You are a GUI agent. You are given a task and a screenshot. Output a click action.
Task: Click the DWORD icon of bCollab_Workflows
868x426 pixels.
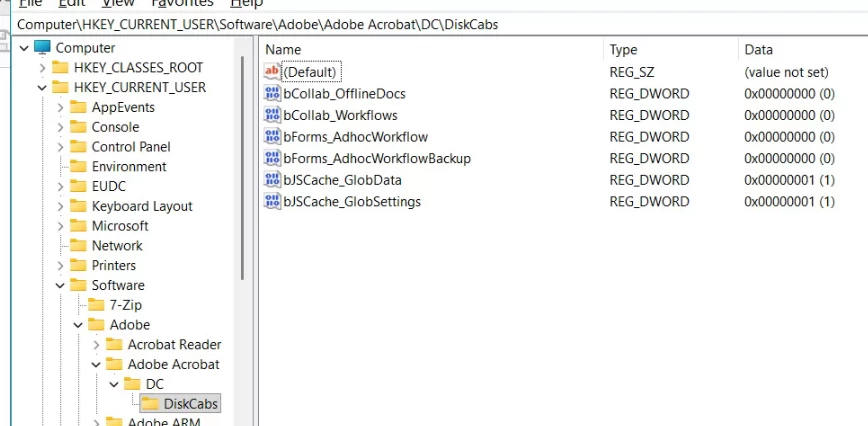(272, 115)
